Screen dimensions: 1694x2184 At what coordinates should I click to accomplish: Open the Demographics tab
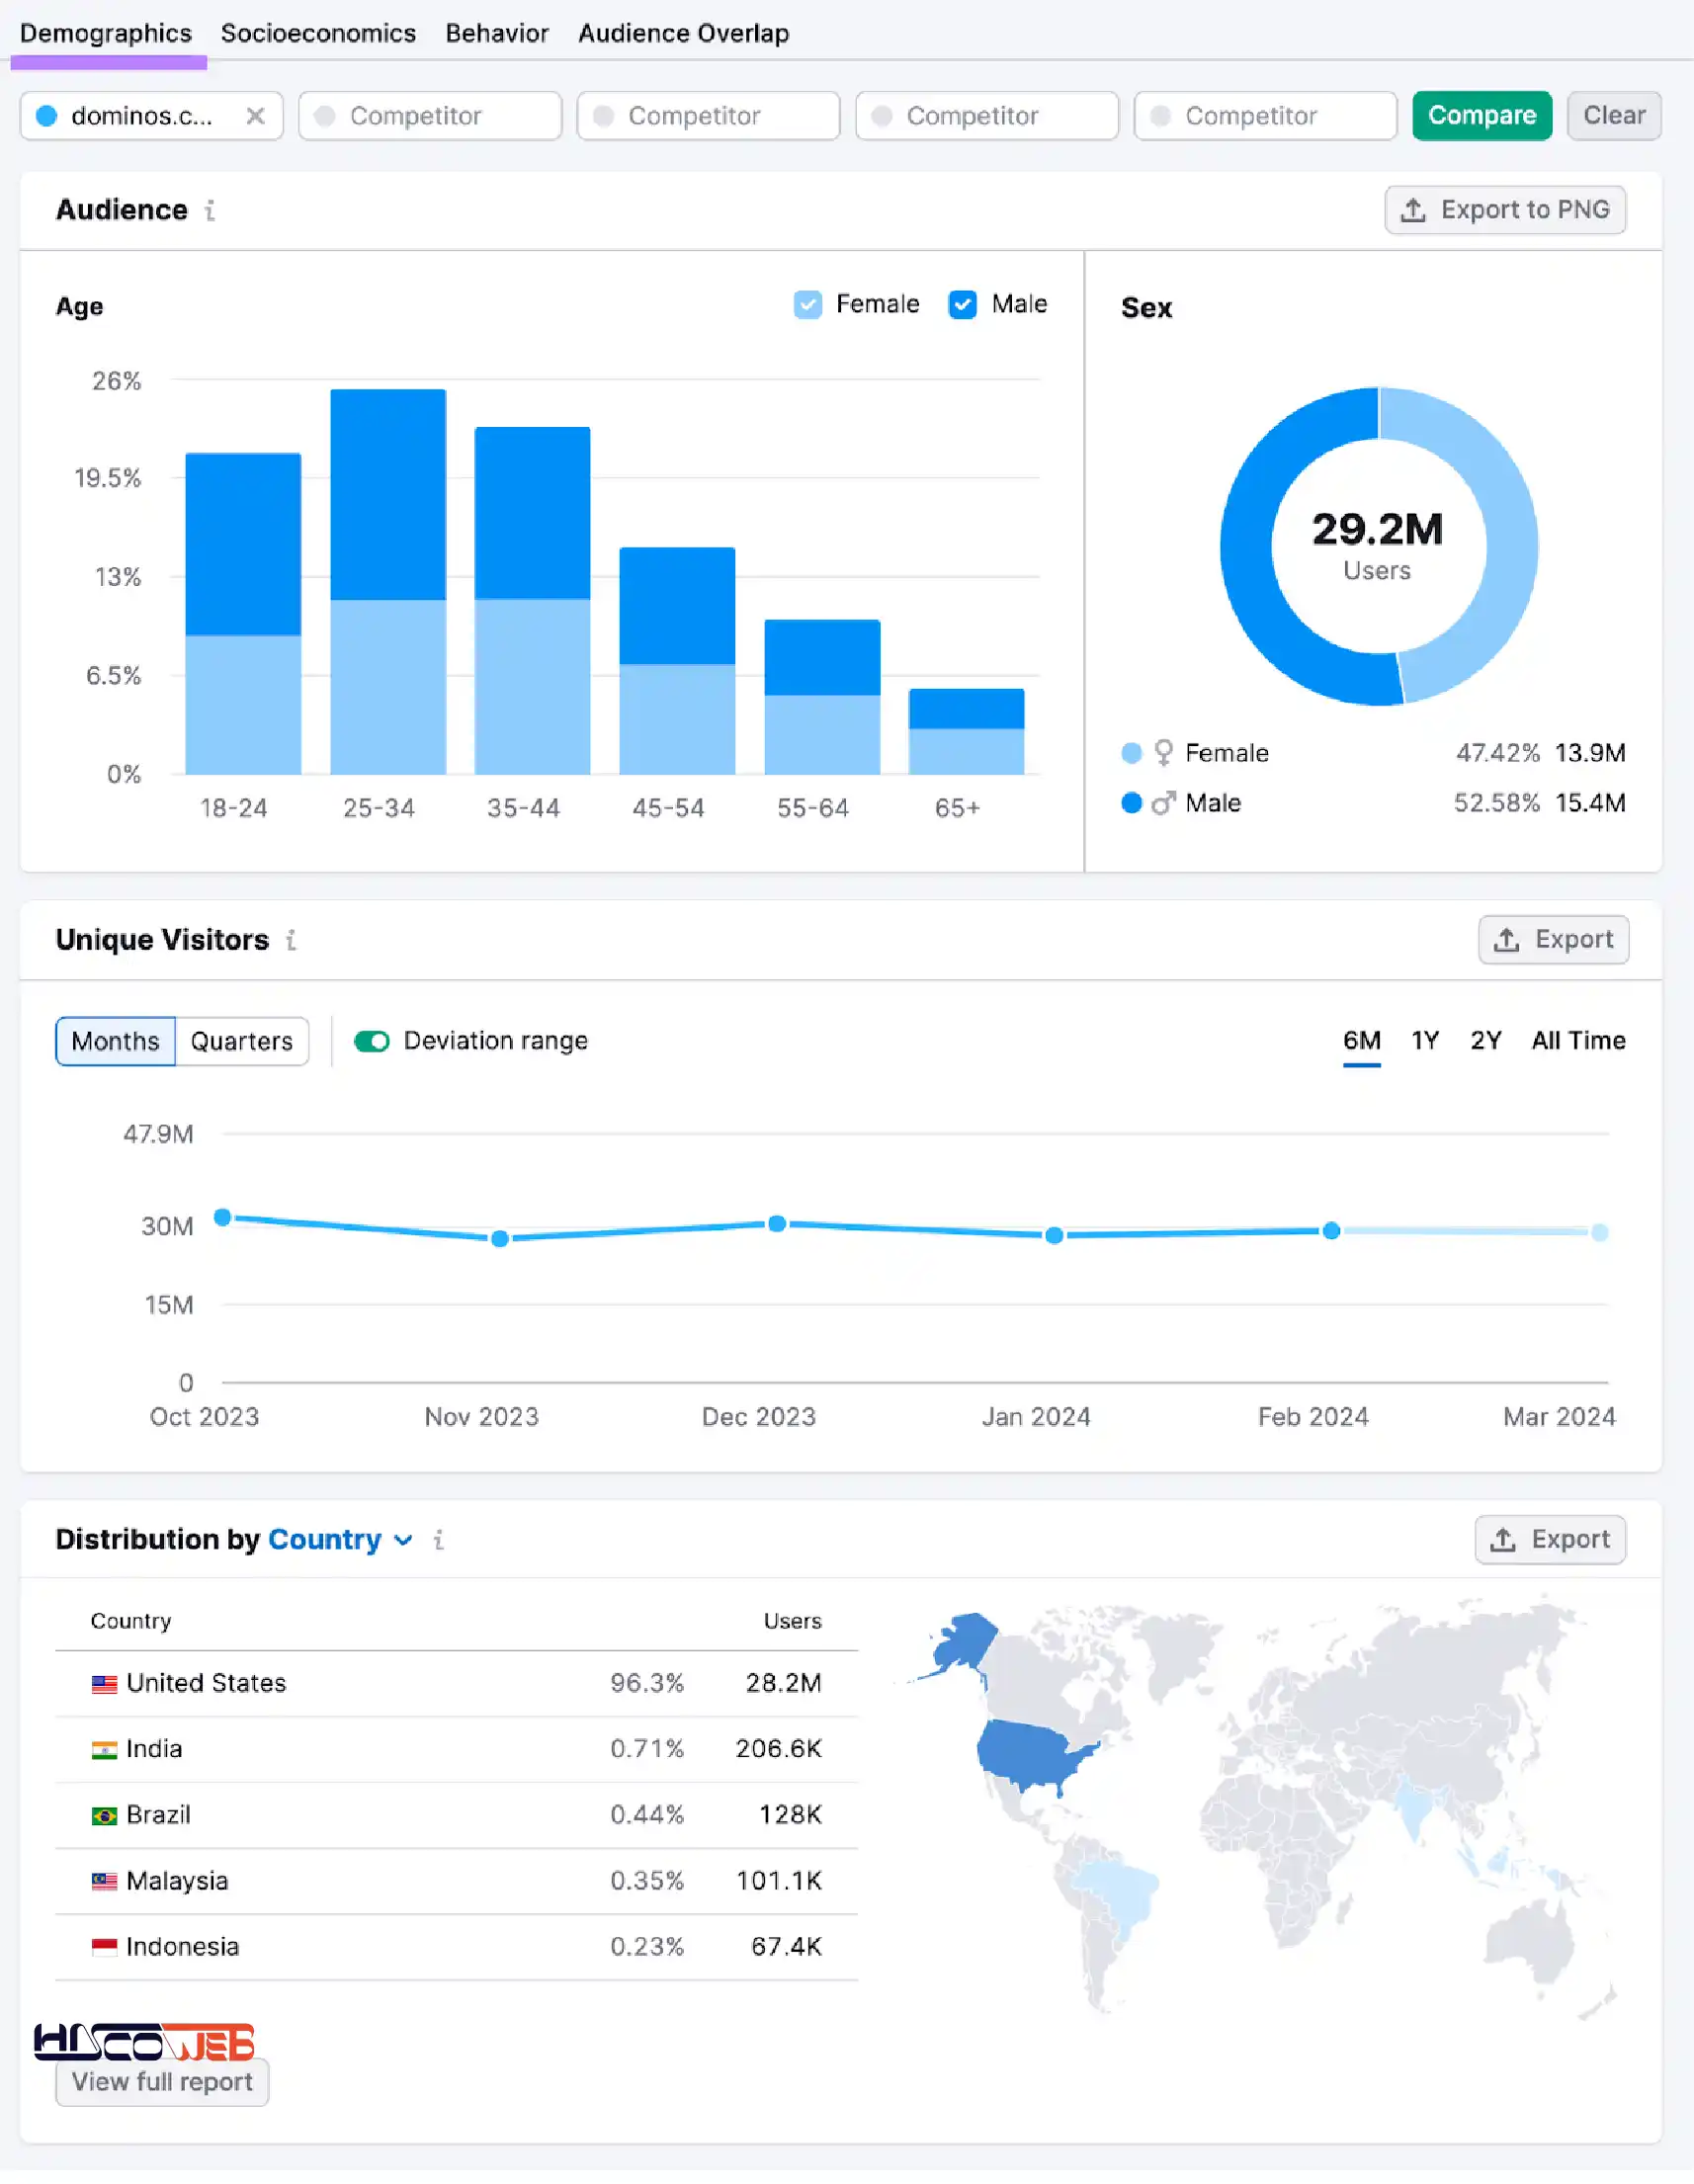click(106, 33)
